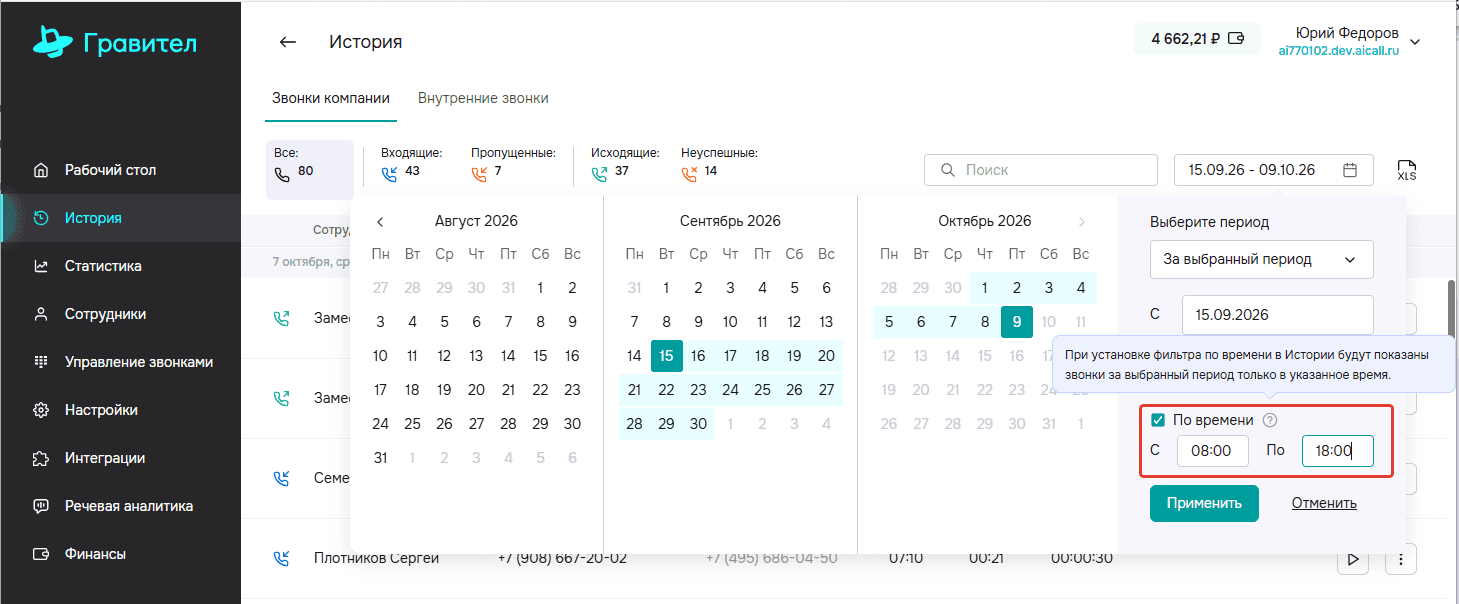1459x604 pixels.
Task: Click the start date field 15.09.2026
Action: [1278, 314]
